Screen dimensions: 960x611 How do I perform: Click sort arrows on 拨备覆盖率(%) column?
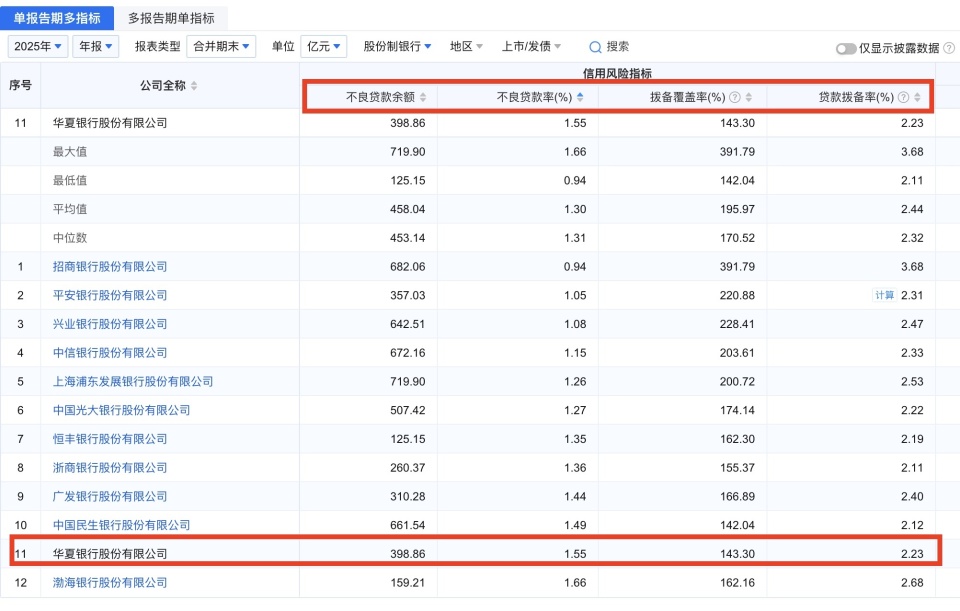[749, 97]
